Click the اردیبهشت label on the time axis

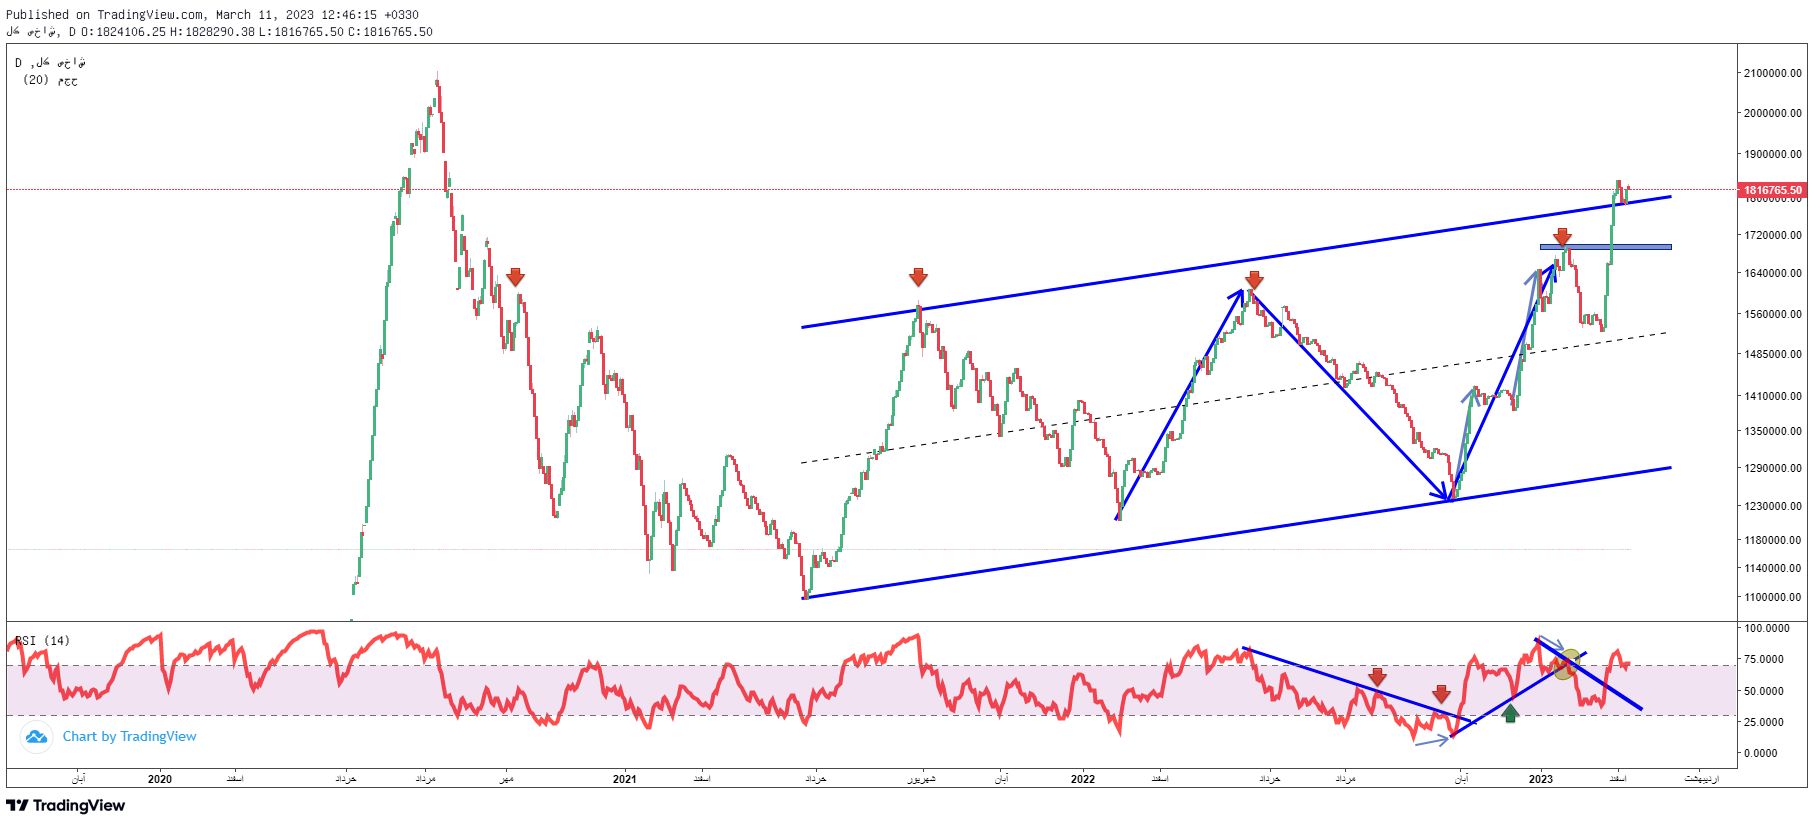pos(1701,779)
